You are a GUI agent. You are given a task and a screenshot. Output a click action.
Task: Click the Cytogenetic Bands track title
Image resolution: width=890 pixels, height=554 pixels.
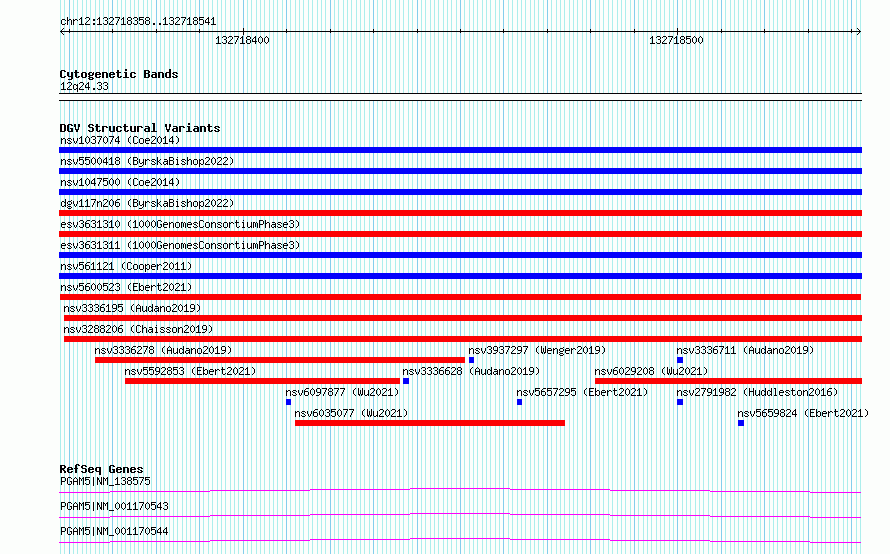click(119, 74)
